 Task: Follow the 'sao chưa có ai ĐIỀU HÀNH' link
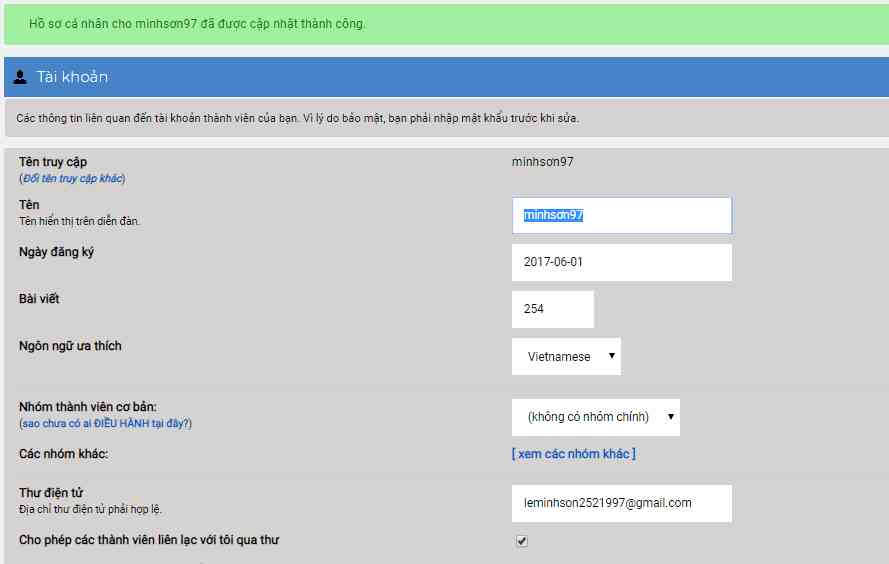pyautogui.click(x=105, y=424)
